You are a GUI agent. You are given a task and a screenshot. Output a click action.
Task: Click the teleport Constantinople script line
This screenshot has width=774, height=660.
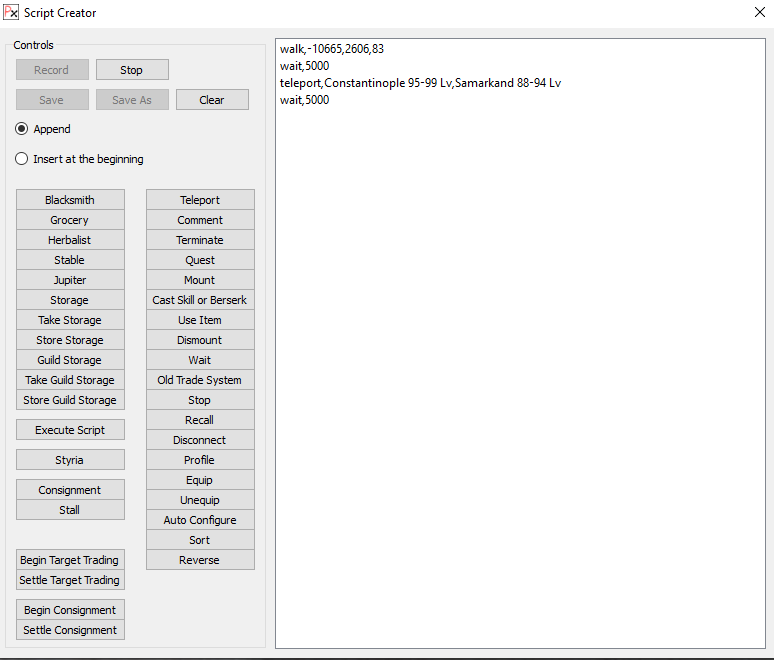(x=420, y=83)
